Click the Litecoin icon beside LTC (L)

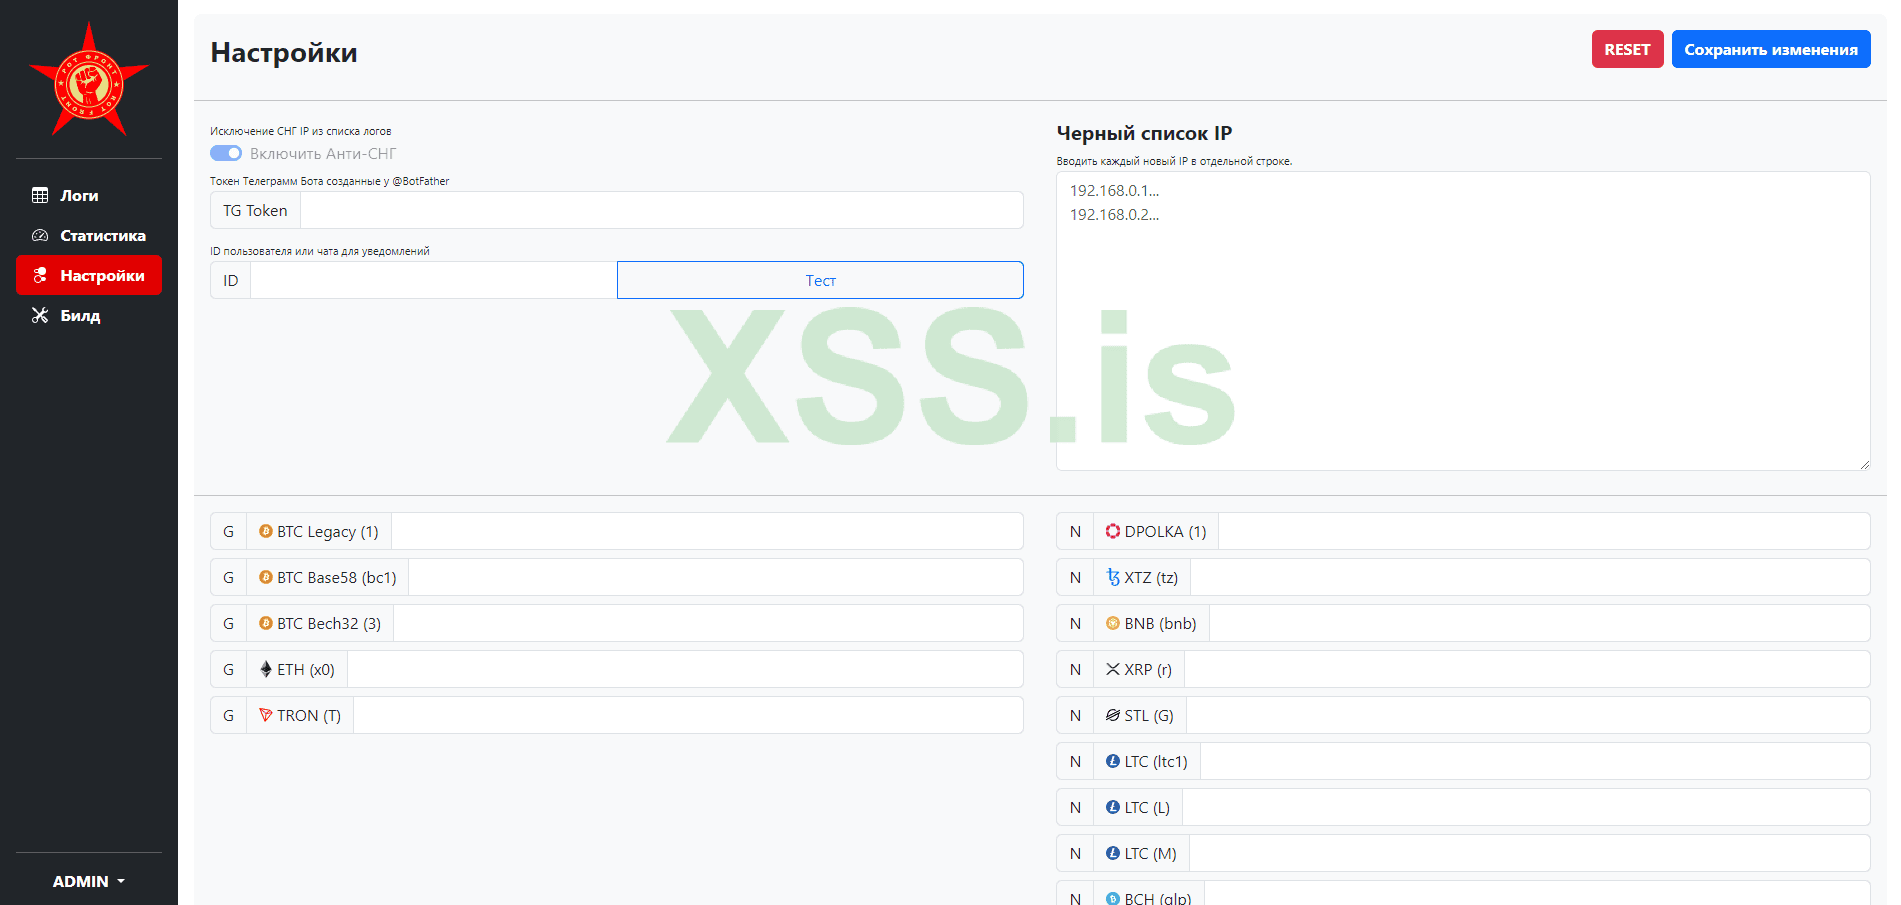(1113, 807)
